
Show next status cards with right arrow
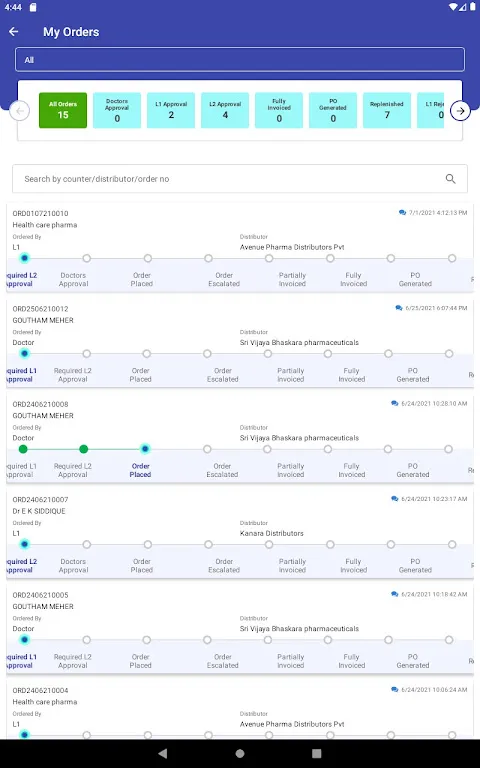[x=460, y=111]
